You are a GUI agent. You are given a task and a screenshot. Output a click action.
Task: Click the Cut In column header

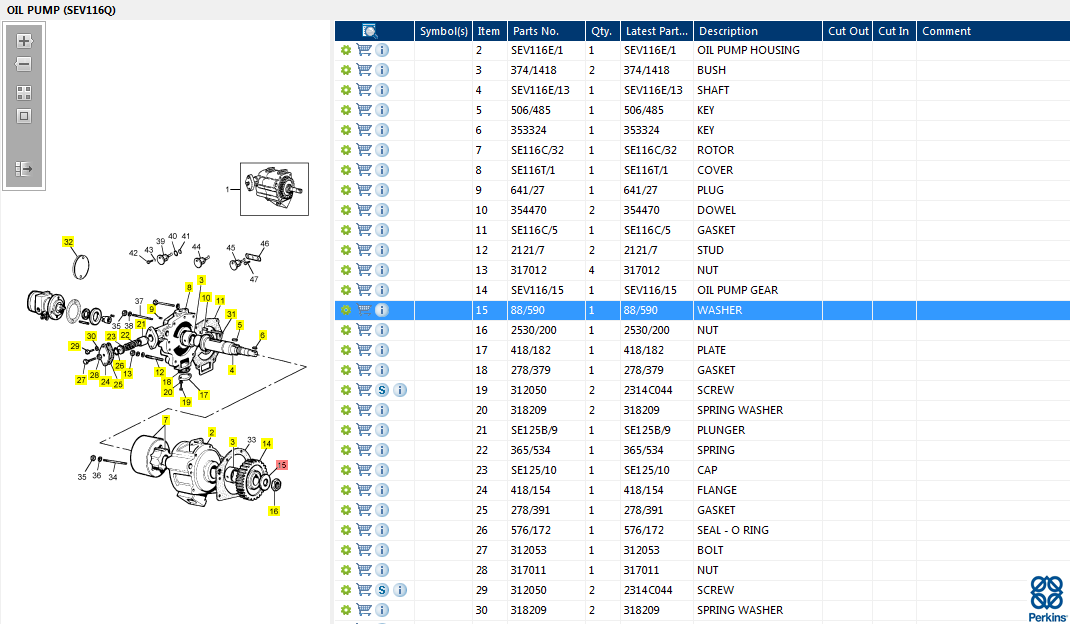point(894,31)
